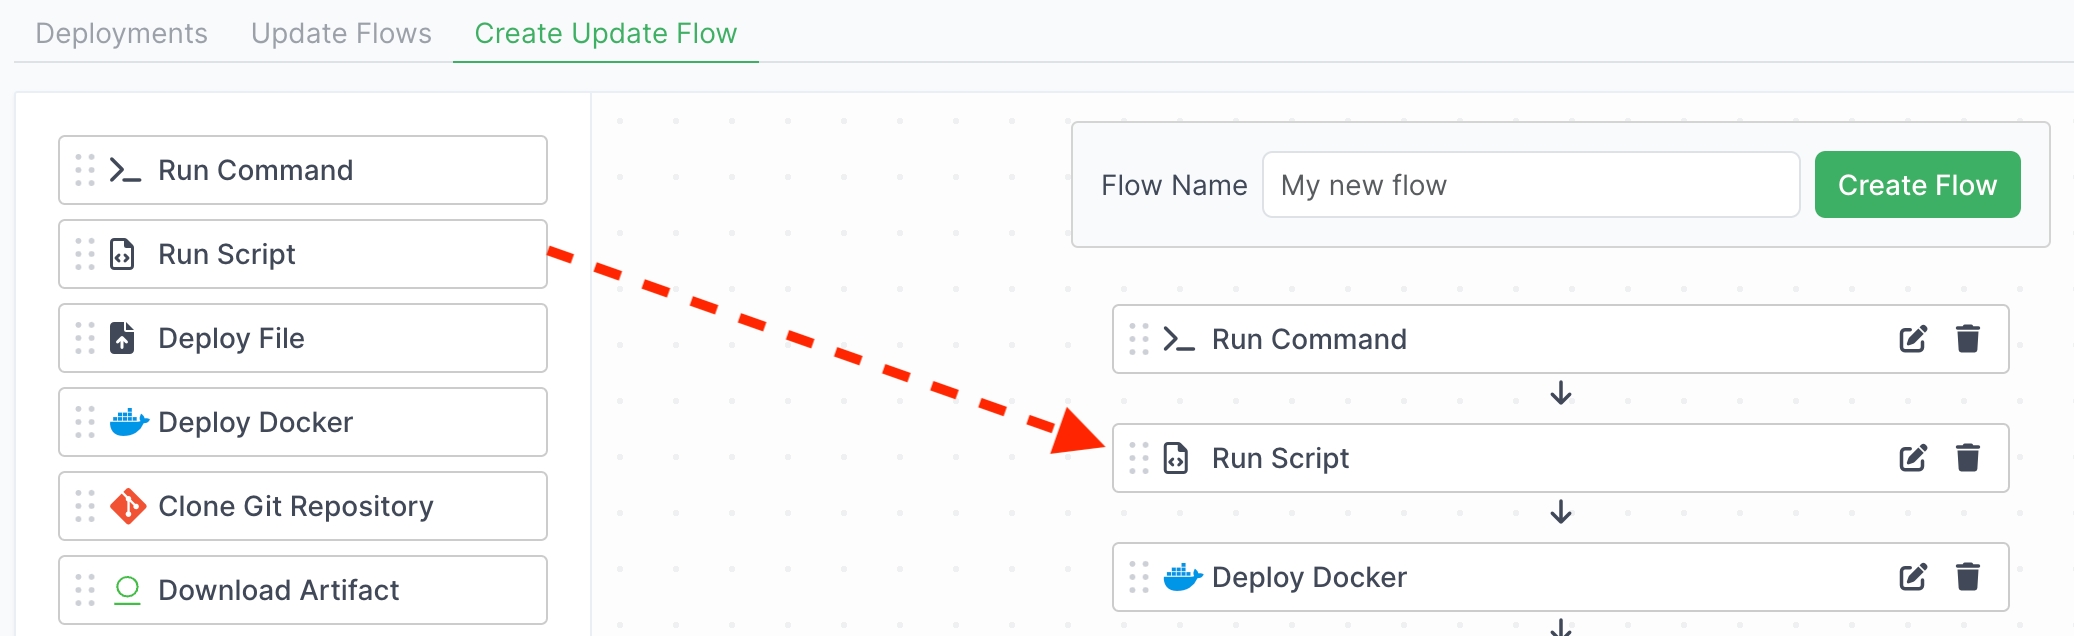The image size is (2074, 636).
Task: Click the Run Script palette block
Action: [302, 254]
